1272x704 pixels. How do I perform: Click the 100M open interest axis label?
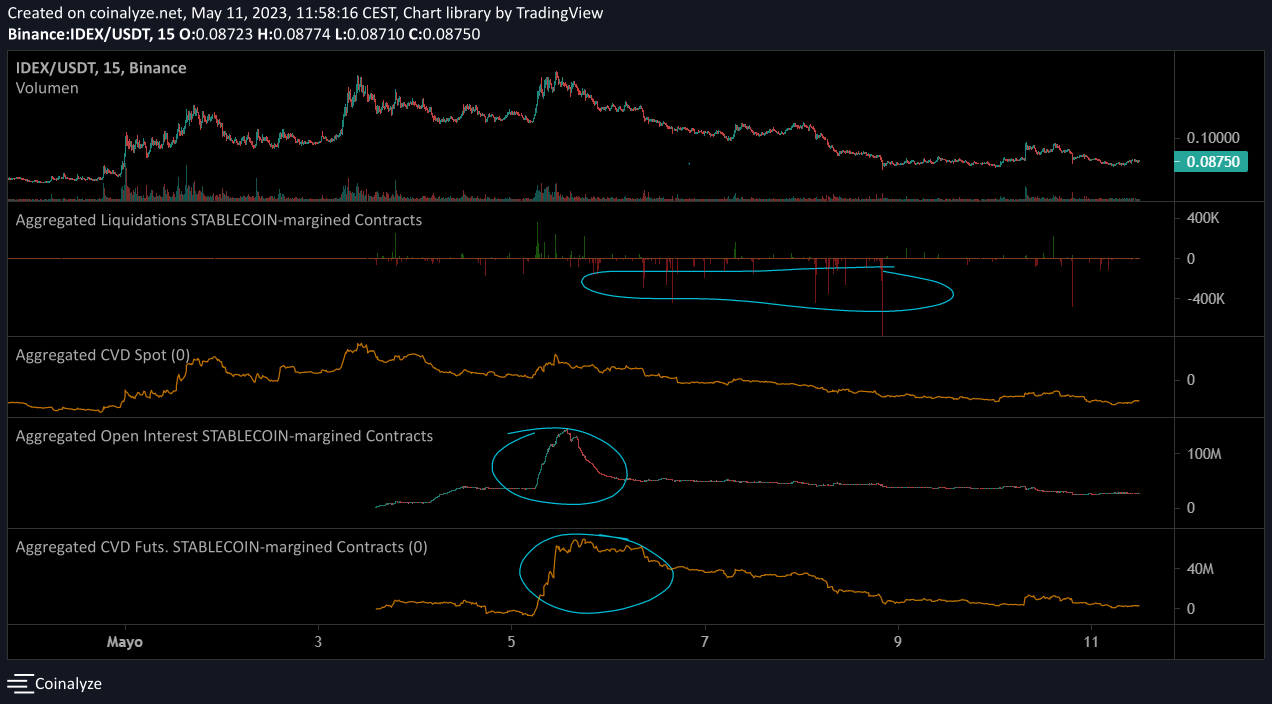1205,454
